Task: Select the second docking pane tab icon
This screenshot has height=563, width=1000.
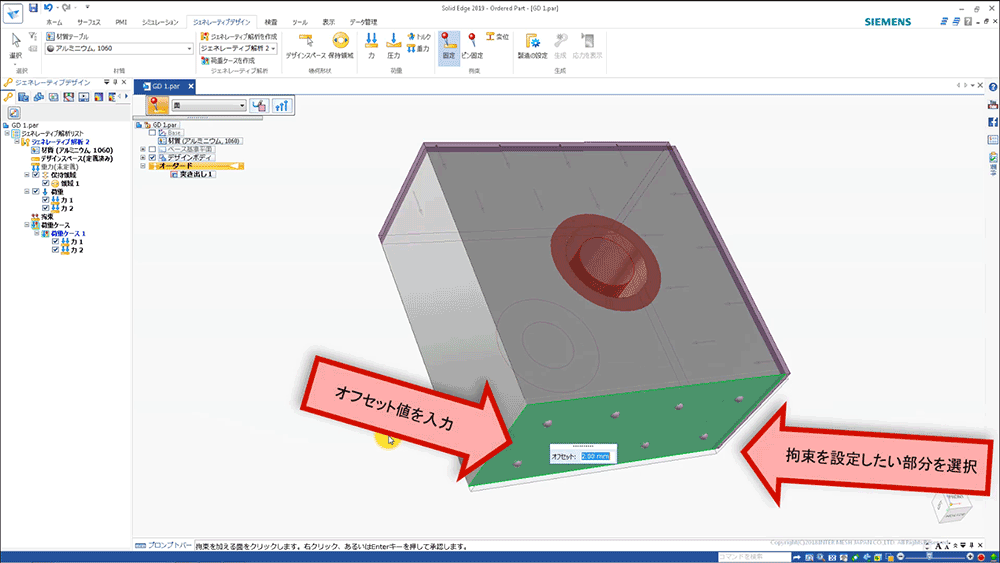Action: 24,97
